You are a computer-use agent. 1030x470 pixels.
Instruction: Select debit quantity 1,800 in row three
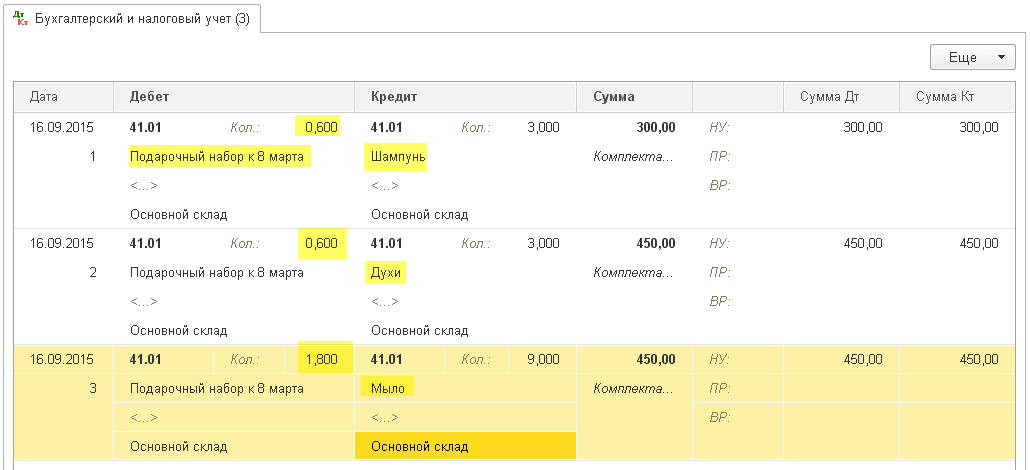pyautogui.click(x=322, y=359)
